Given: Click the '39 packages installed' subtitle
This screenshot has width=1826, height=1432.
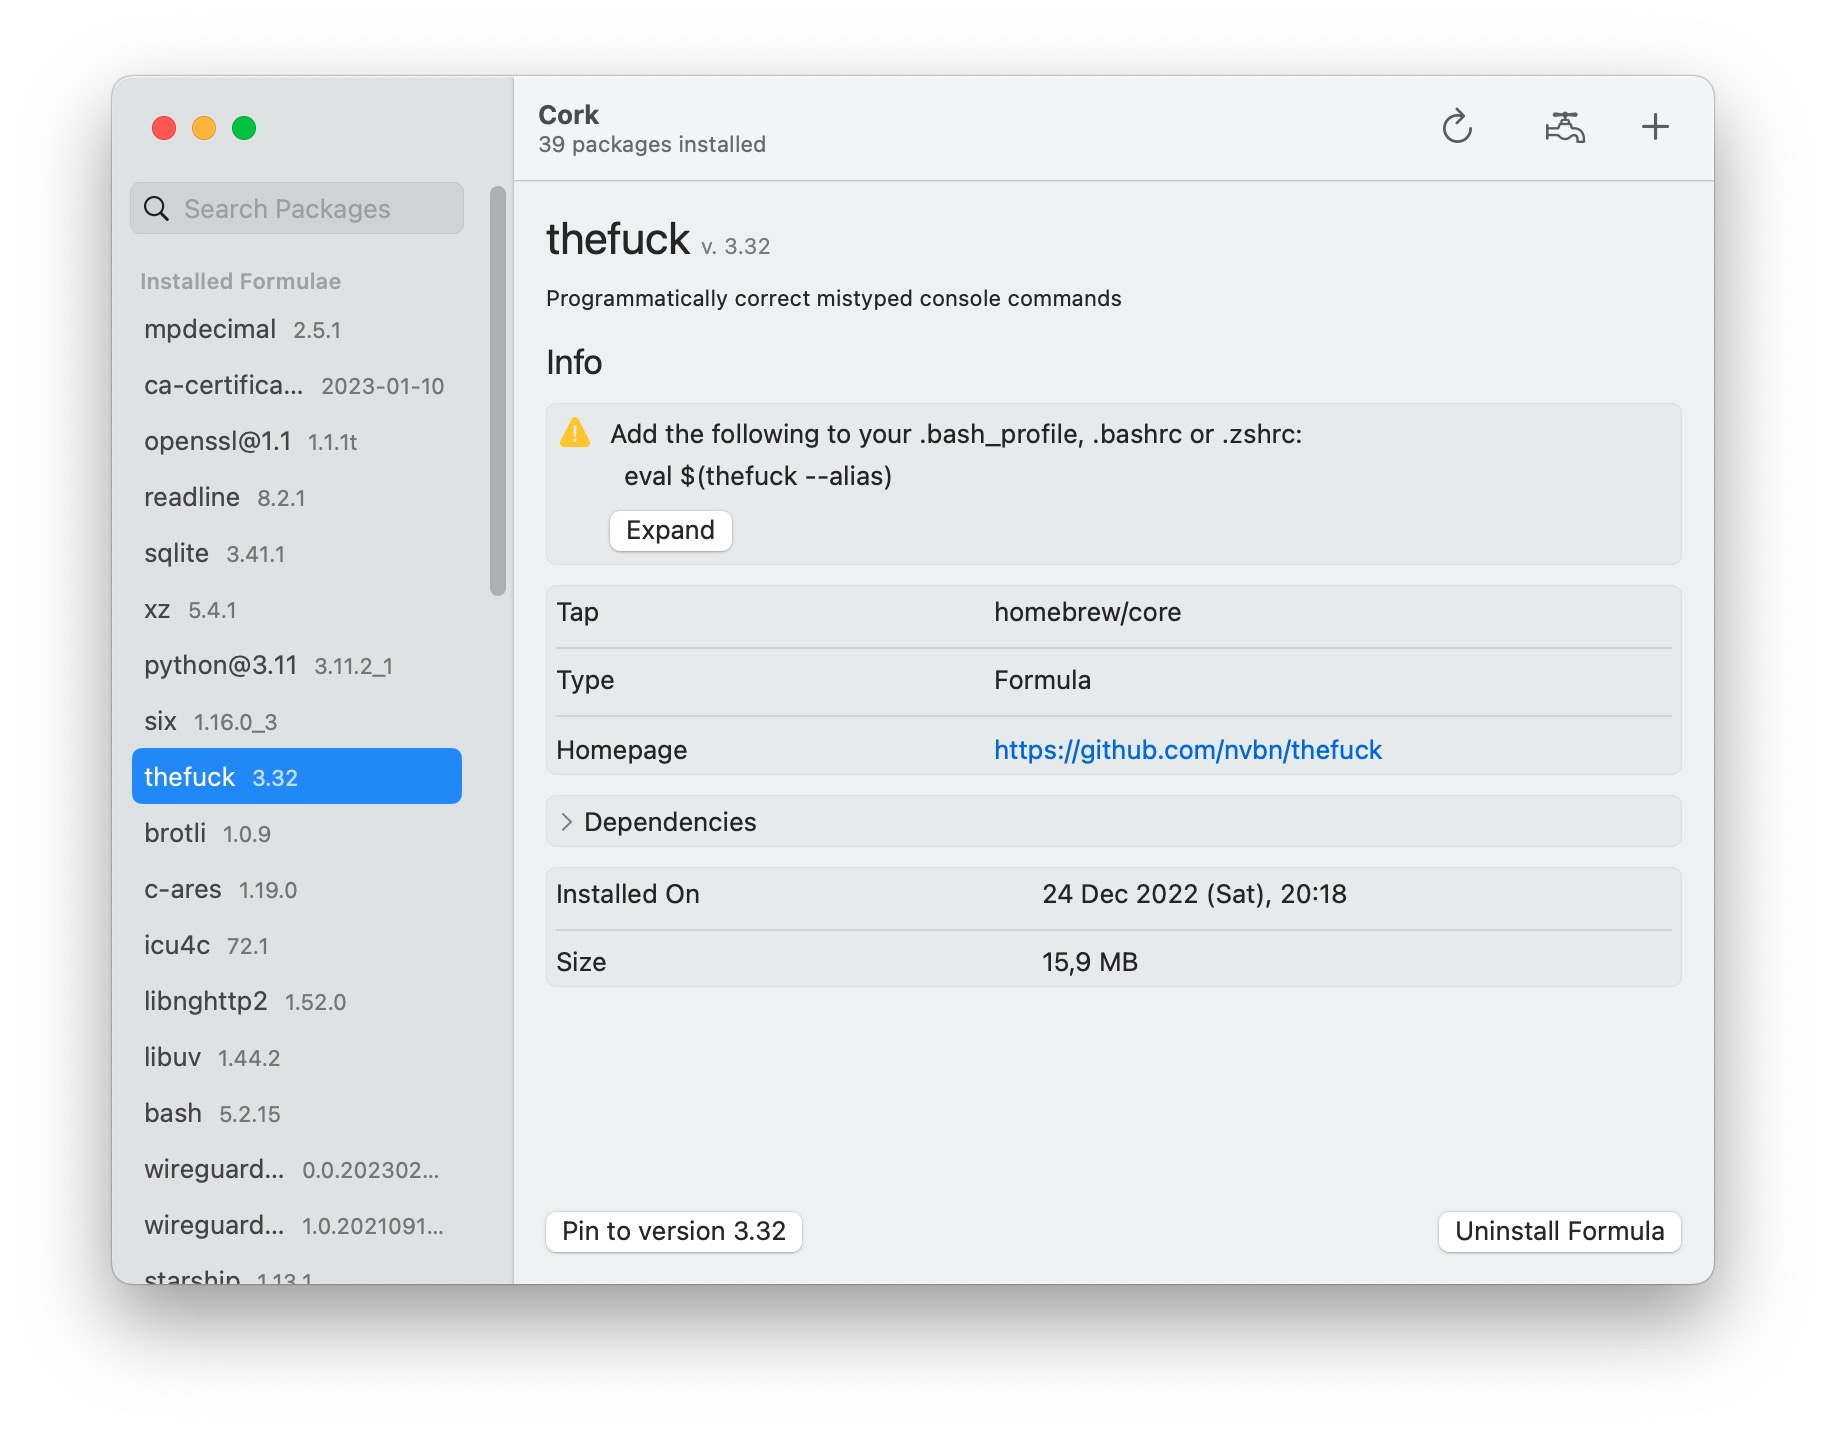Looking at the screenshot, I should point(652,144).
